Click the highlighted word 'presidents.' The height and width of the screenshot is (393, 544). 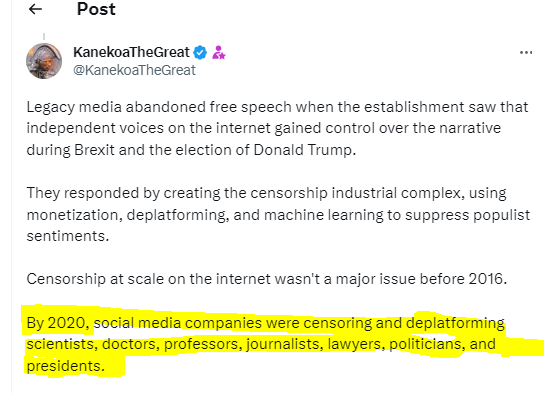point(66,366)
